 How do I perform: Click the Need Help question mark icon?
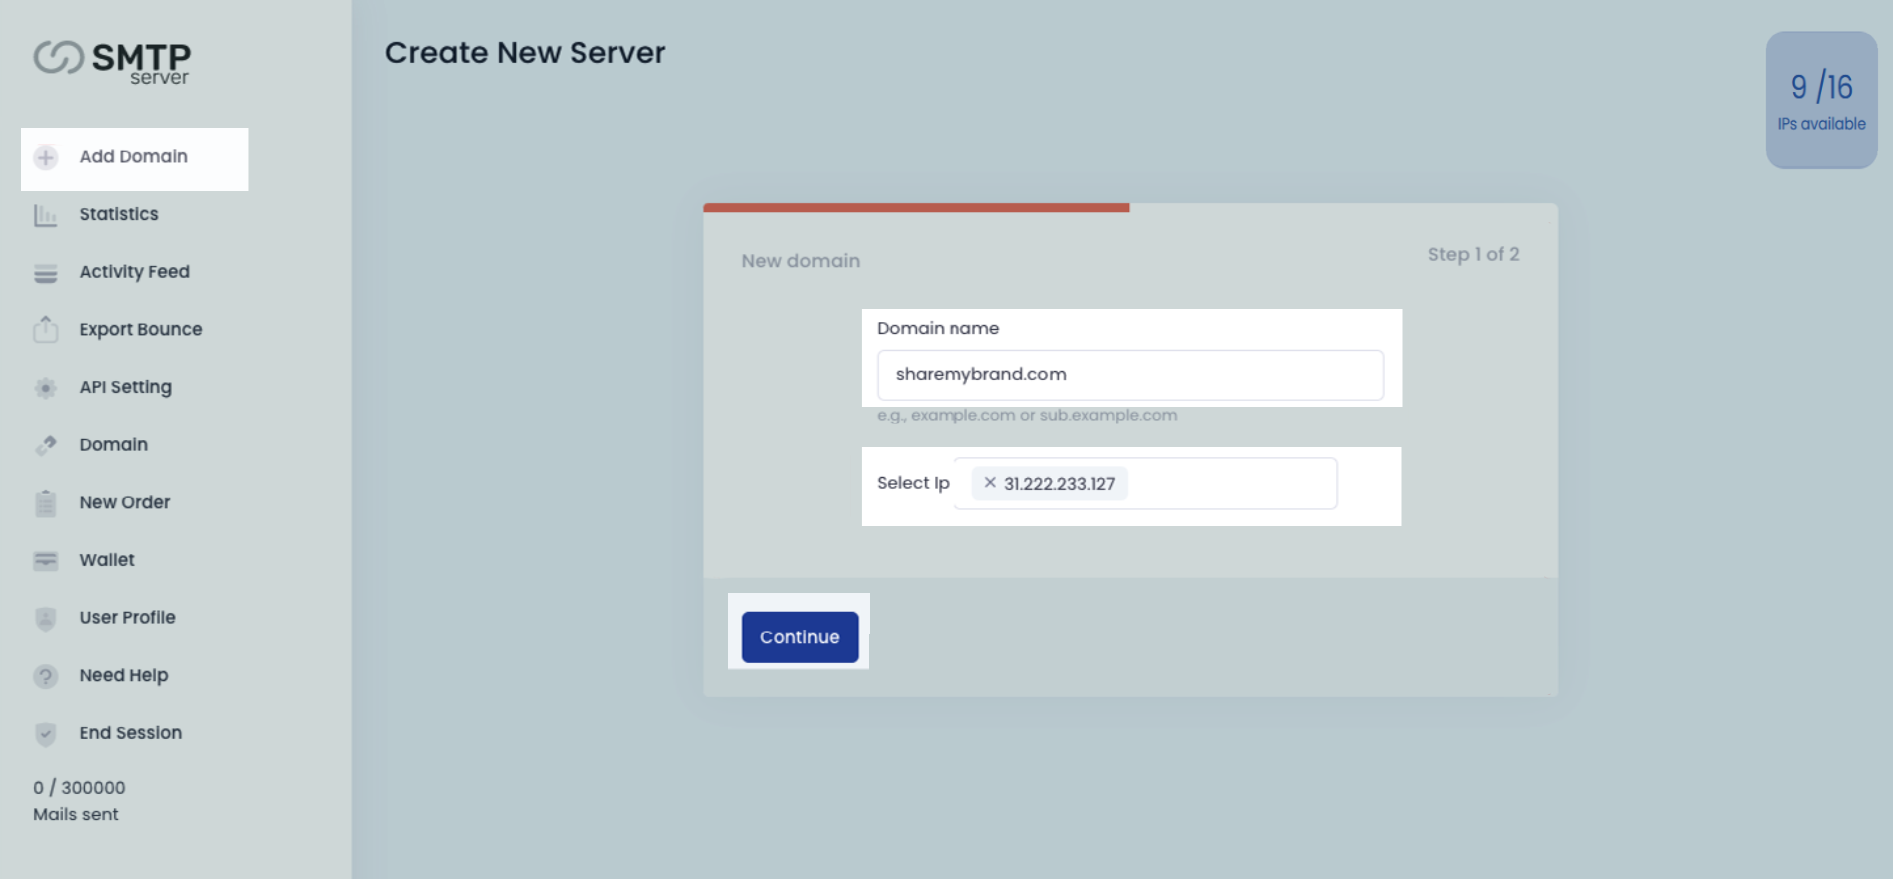tap(46, 676)
